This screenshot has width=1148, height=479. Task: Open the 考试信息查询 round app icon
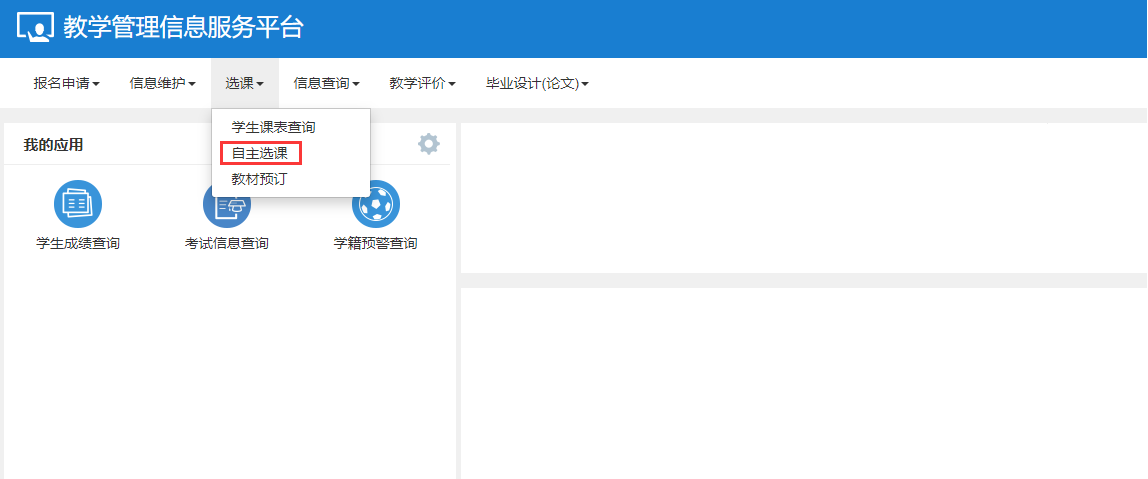[x=227, y=213]
